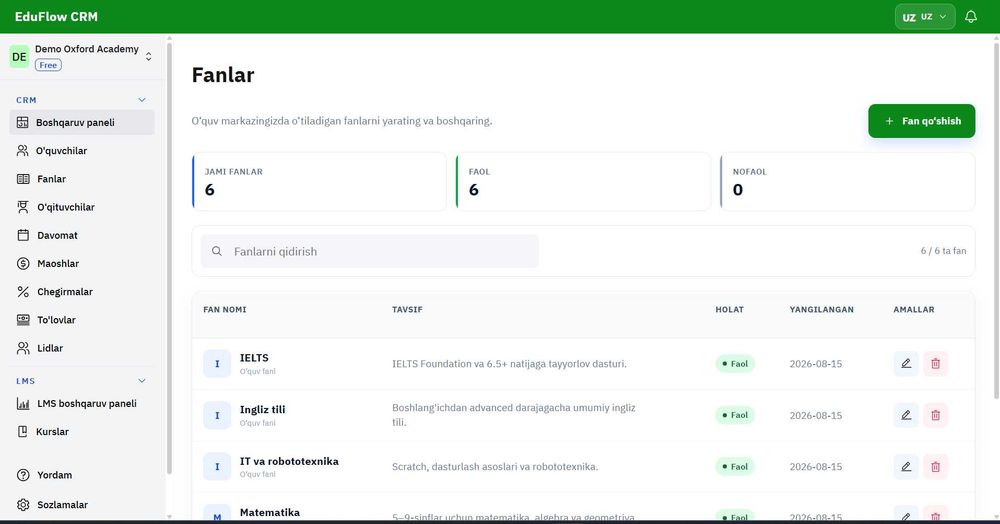Click the 6 / 6 ta fan counter
The width and height of the screenshot is (1000, 524).
943,251
